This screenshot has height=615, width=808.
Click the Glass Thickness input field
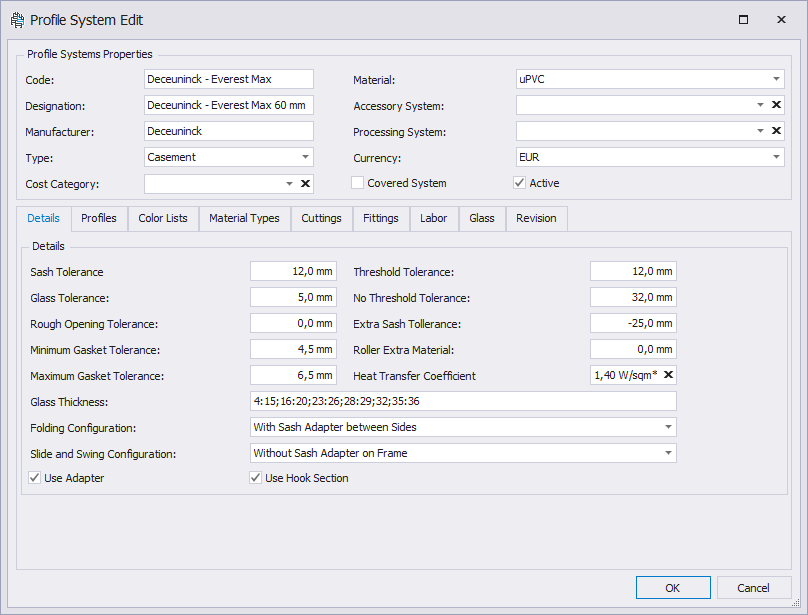tap(463, 401)
